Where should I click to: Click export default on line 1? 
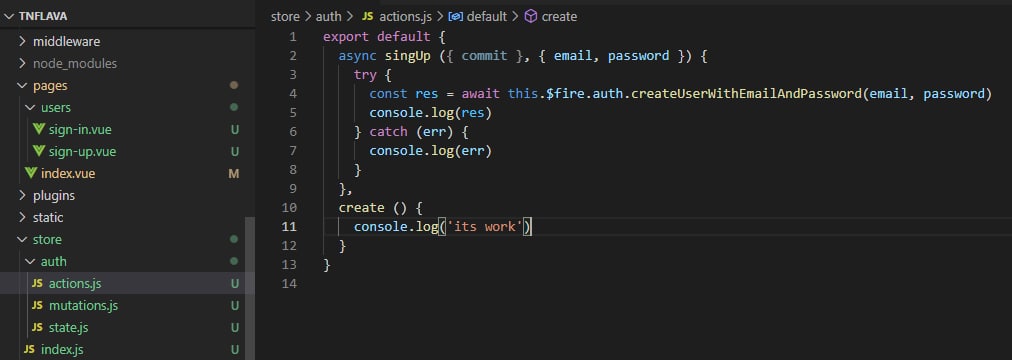point(377,36)
